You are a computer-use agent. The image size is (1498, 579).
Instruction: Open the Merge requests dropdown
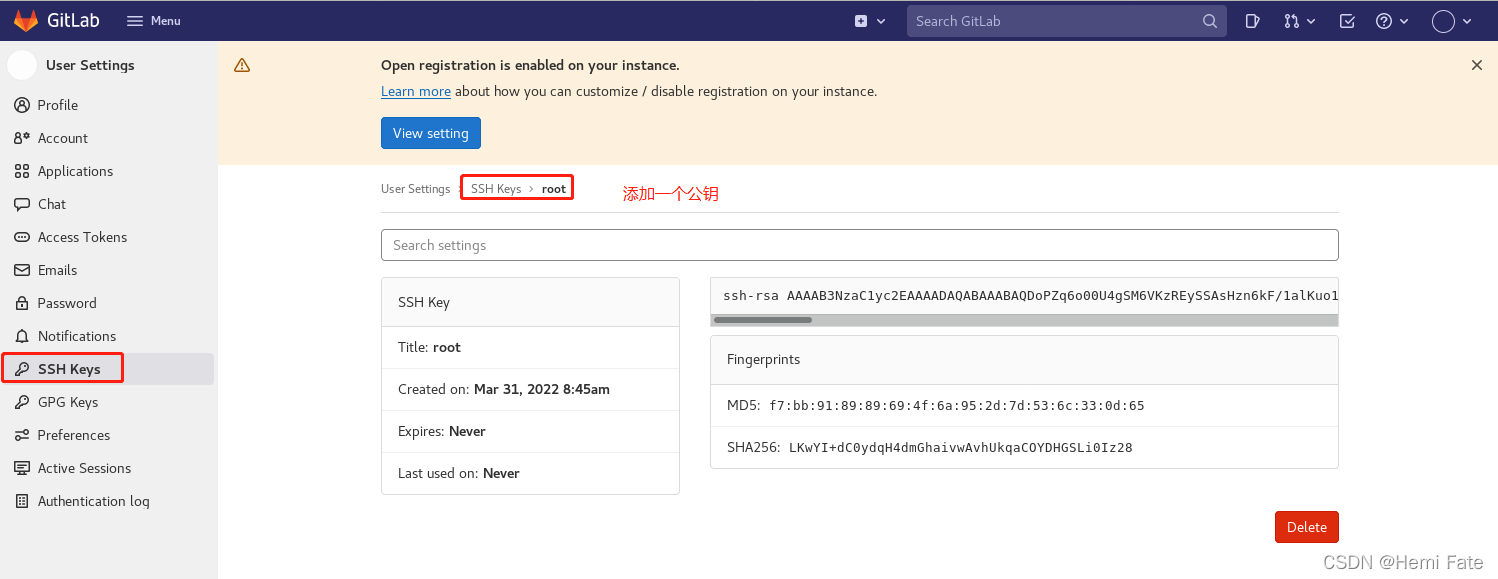[1300, 21]
